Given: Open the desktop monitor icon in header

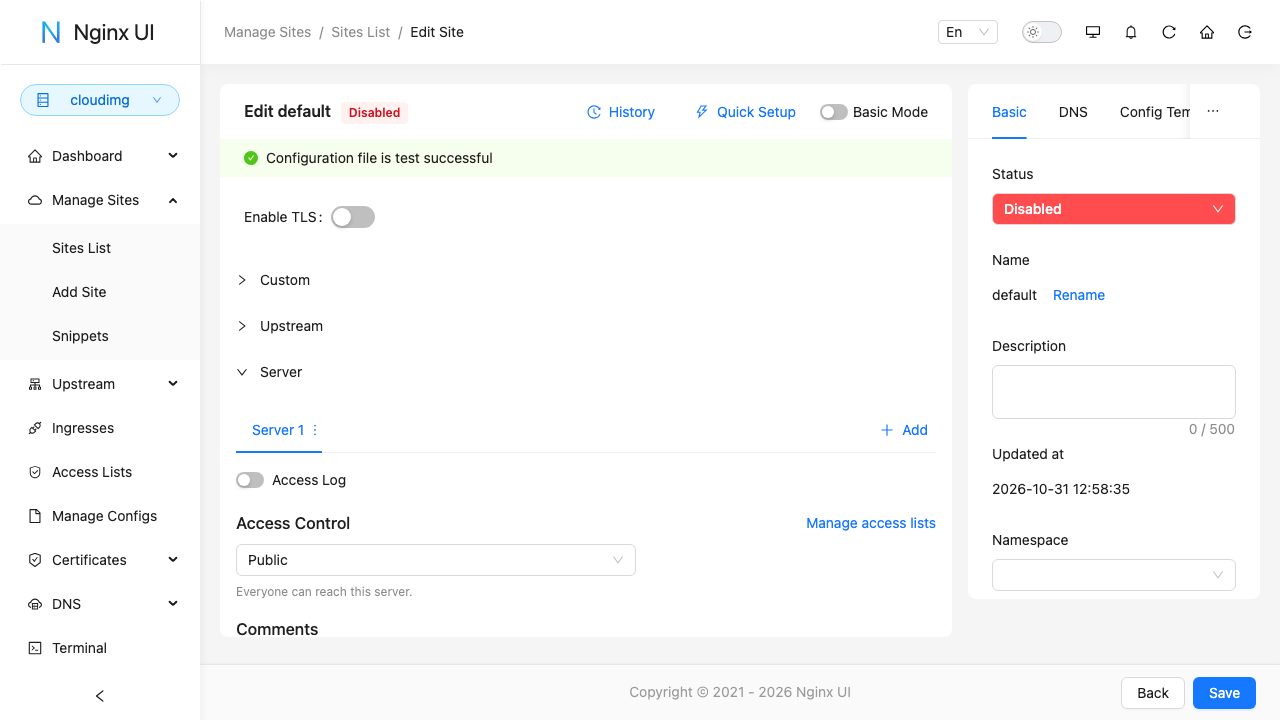Looking at the screenshot, I should click(x=1093, y=32).
